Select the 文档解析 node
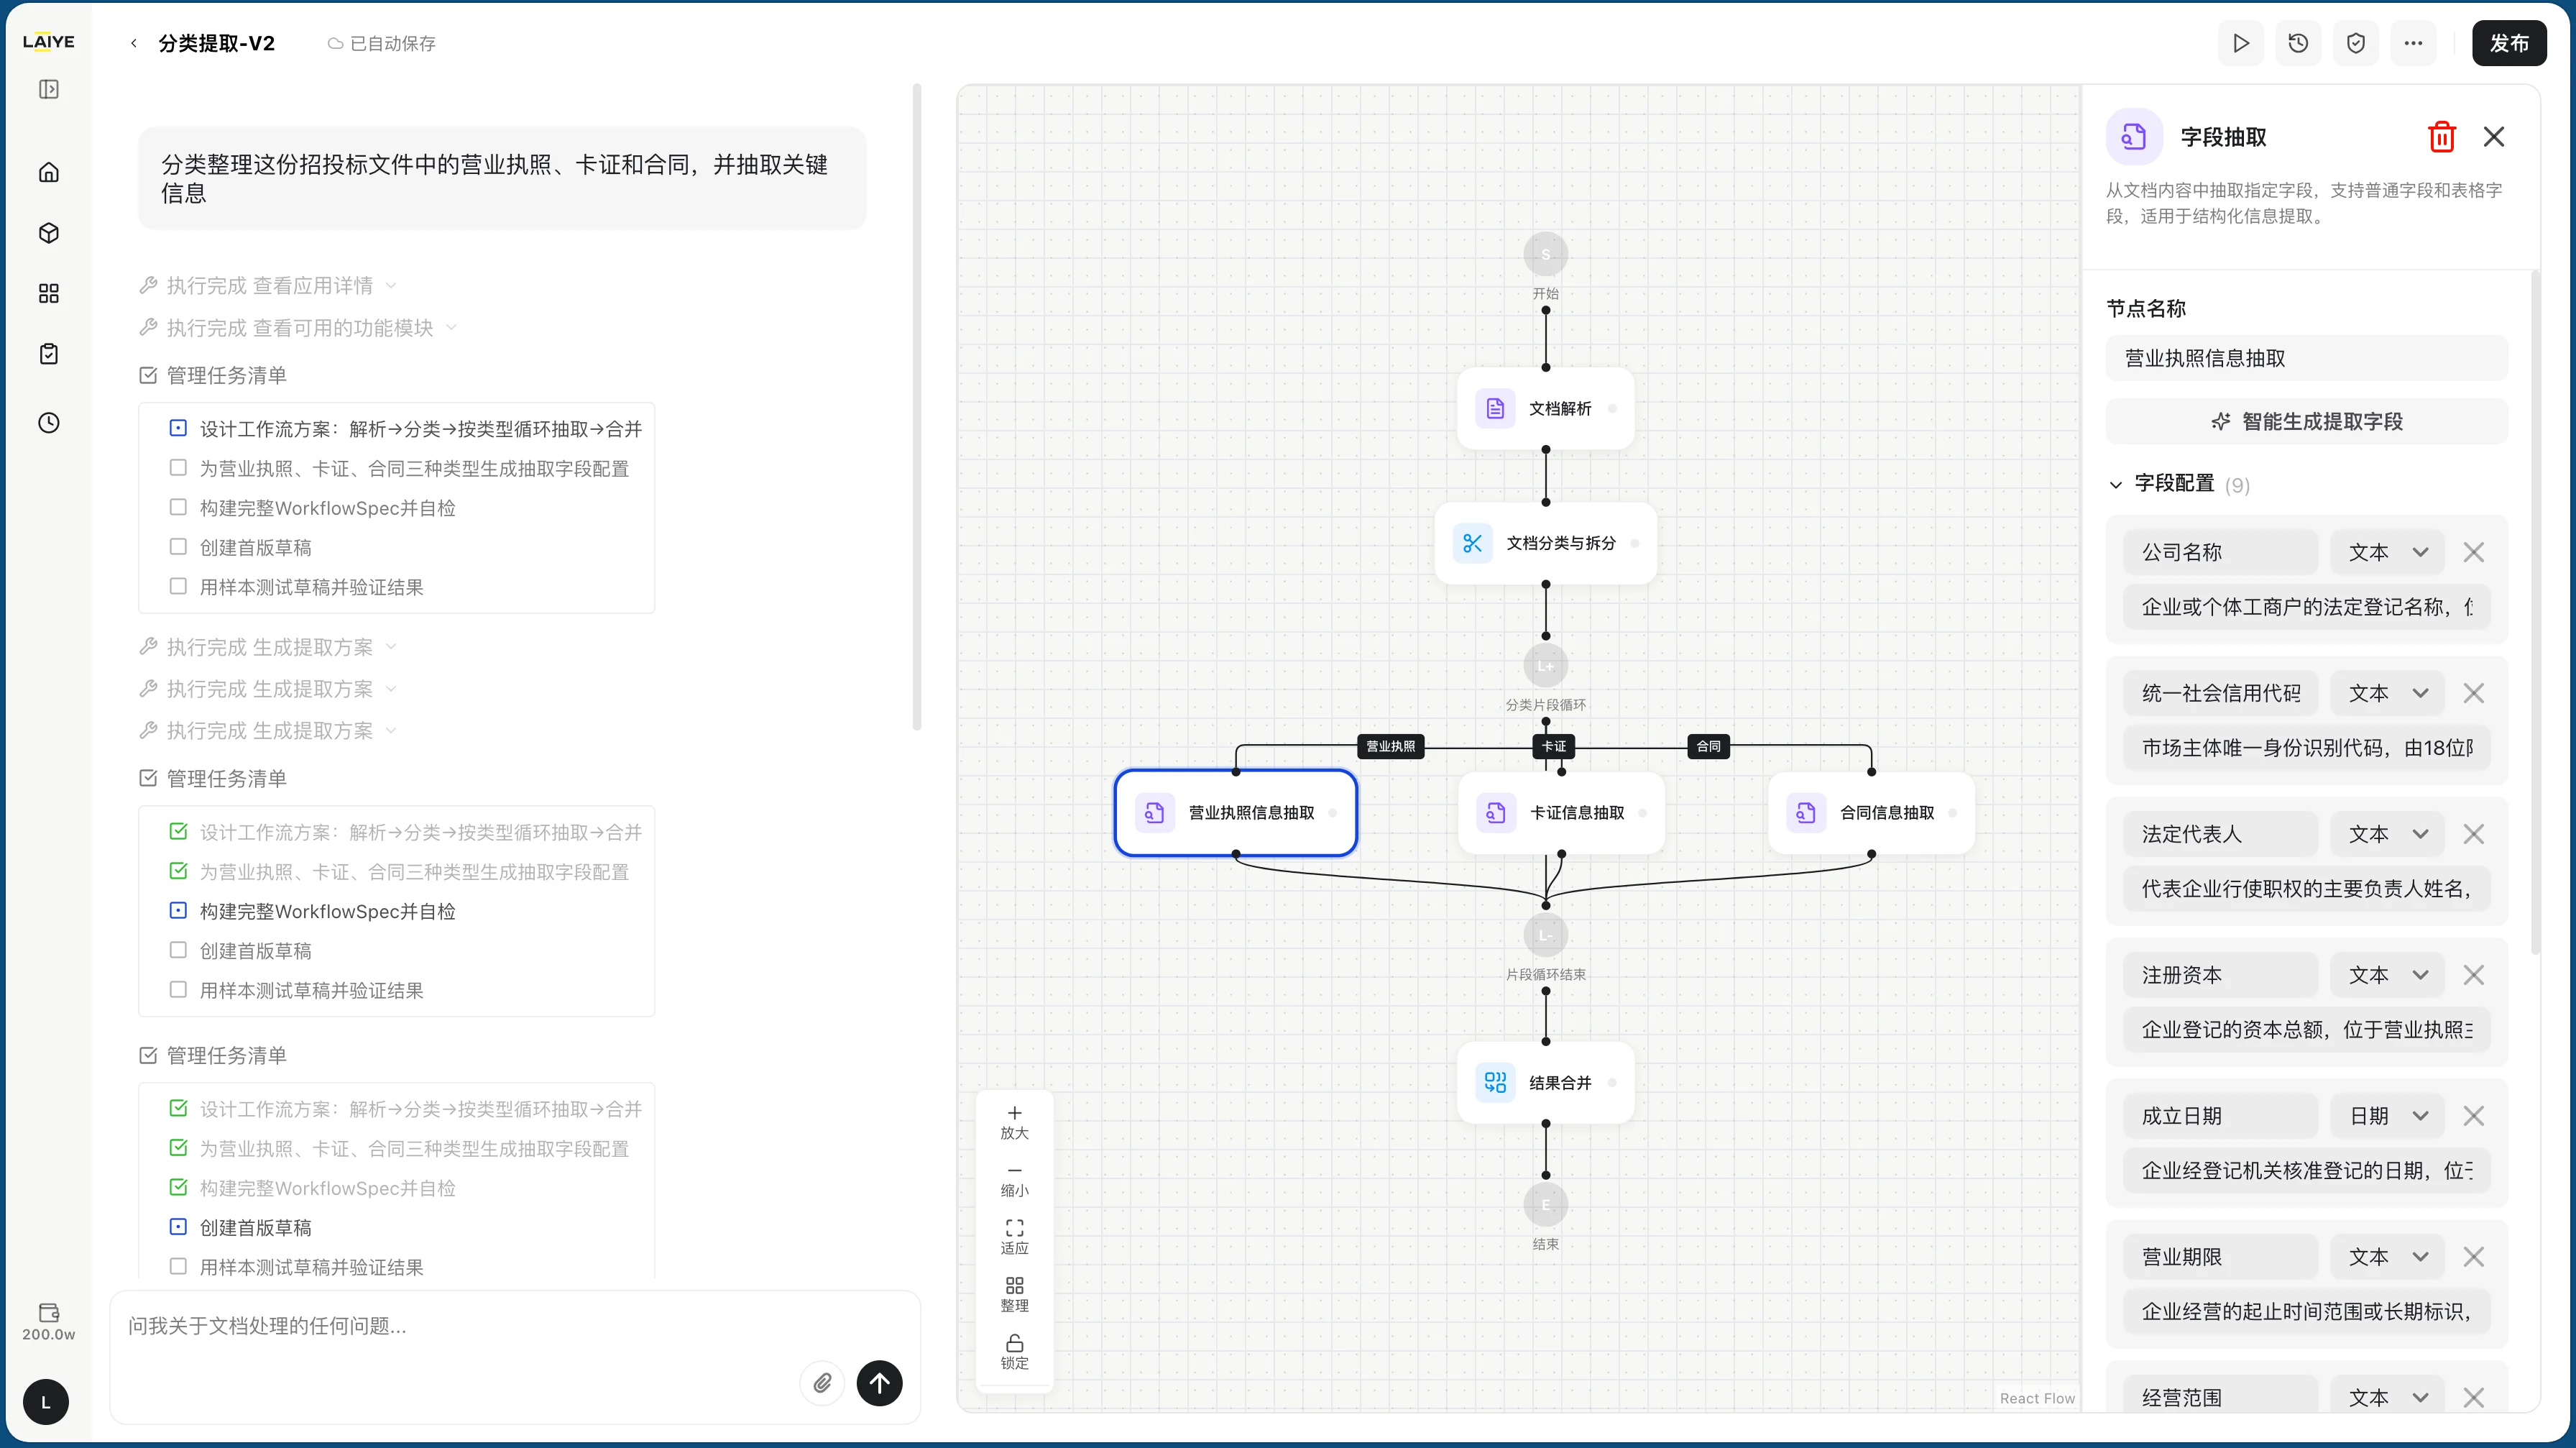 pos(1545,408)
